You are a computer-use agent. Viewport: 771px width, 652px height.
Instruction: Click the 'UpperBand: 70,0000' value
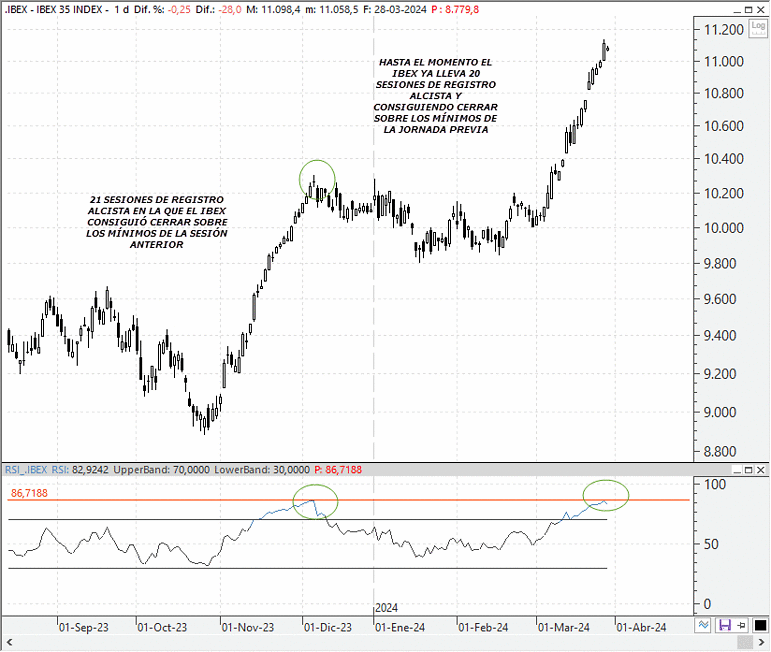coord(161,470)
